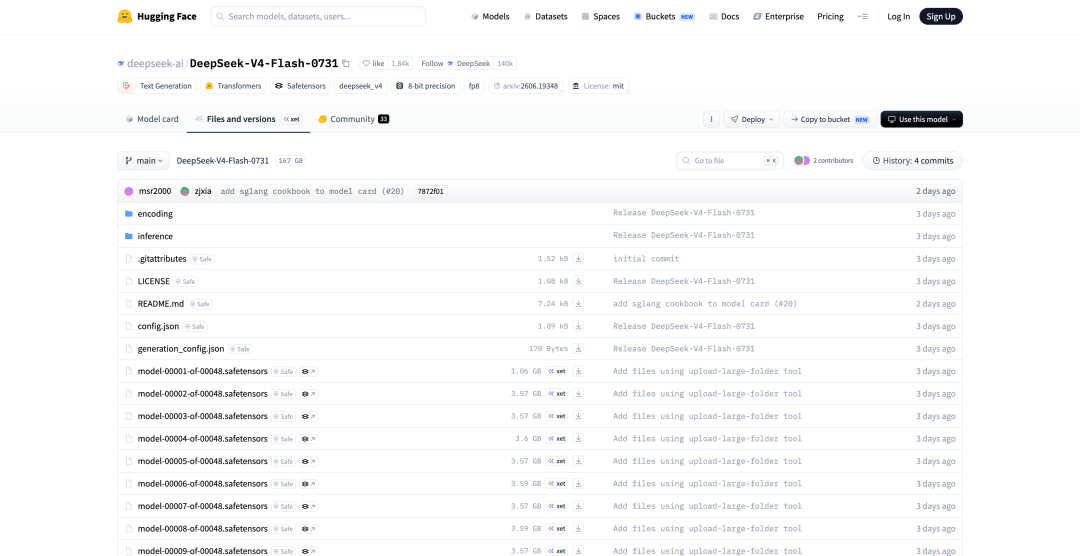Focus the Go to file input

click(730, 161)
